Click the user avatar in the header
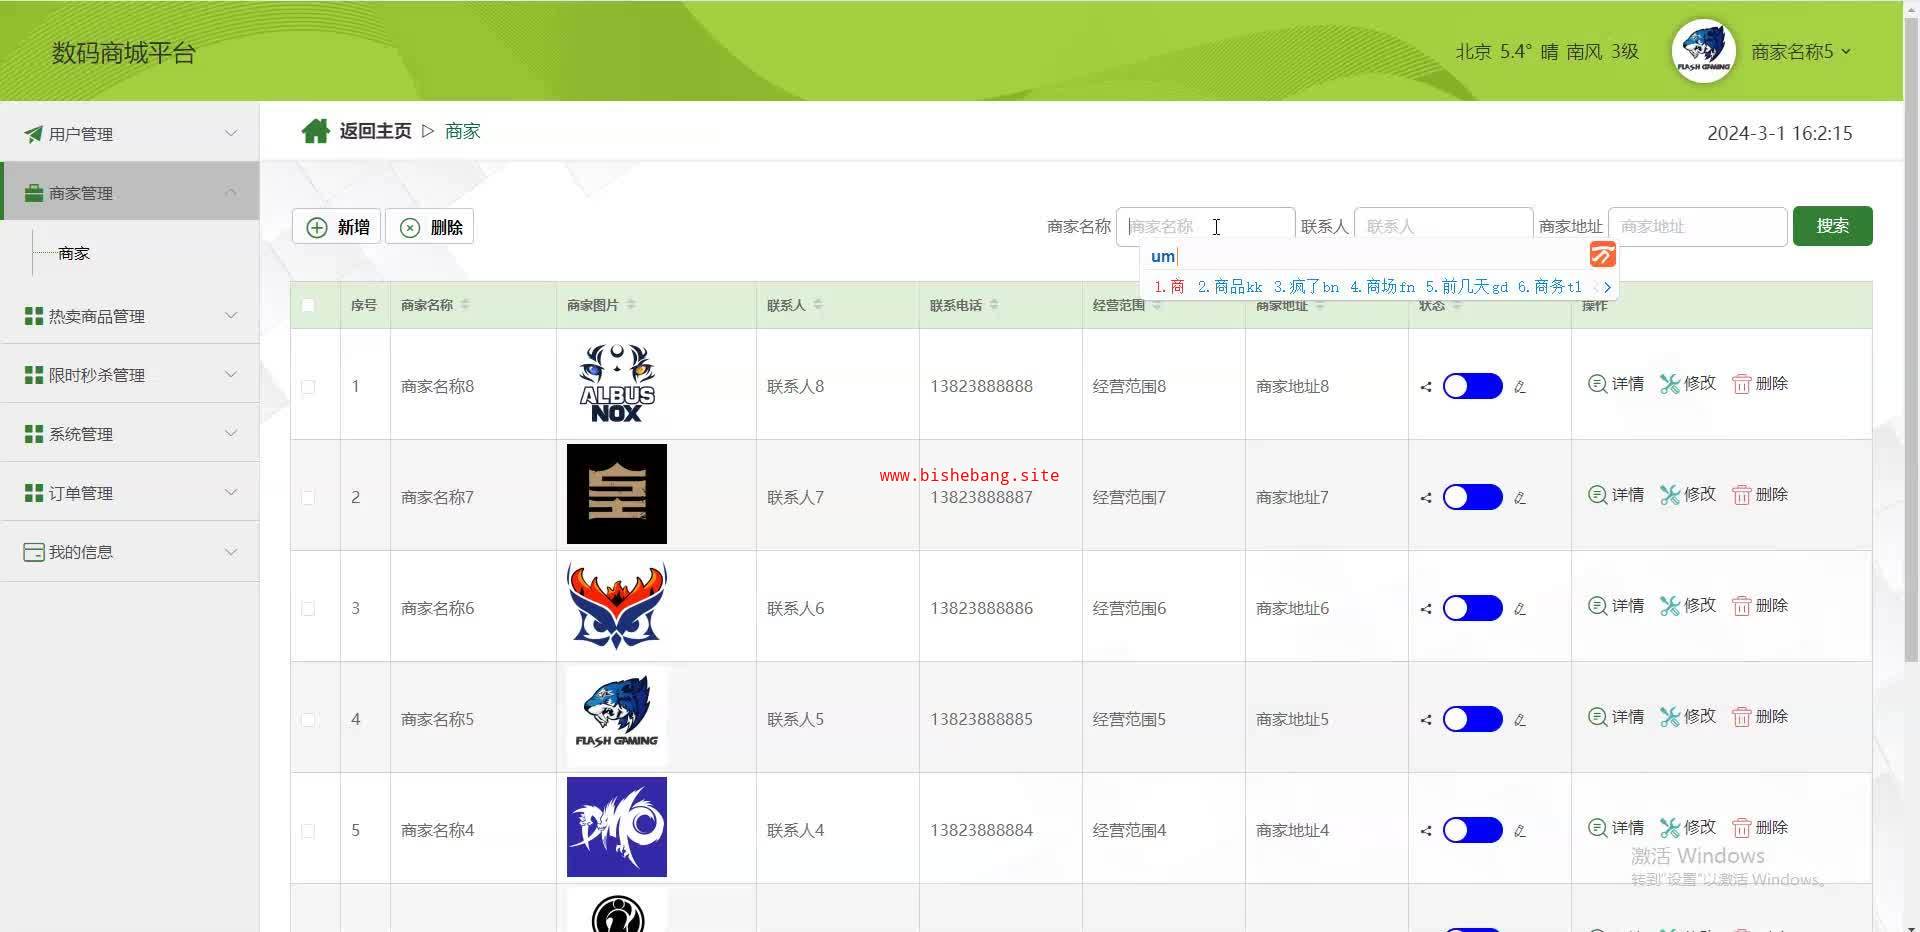Viewport: 1920px width, 932px height. click(x=1703, y=52)
